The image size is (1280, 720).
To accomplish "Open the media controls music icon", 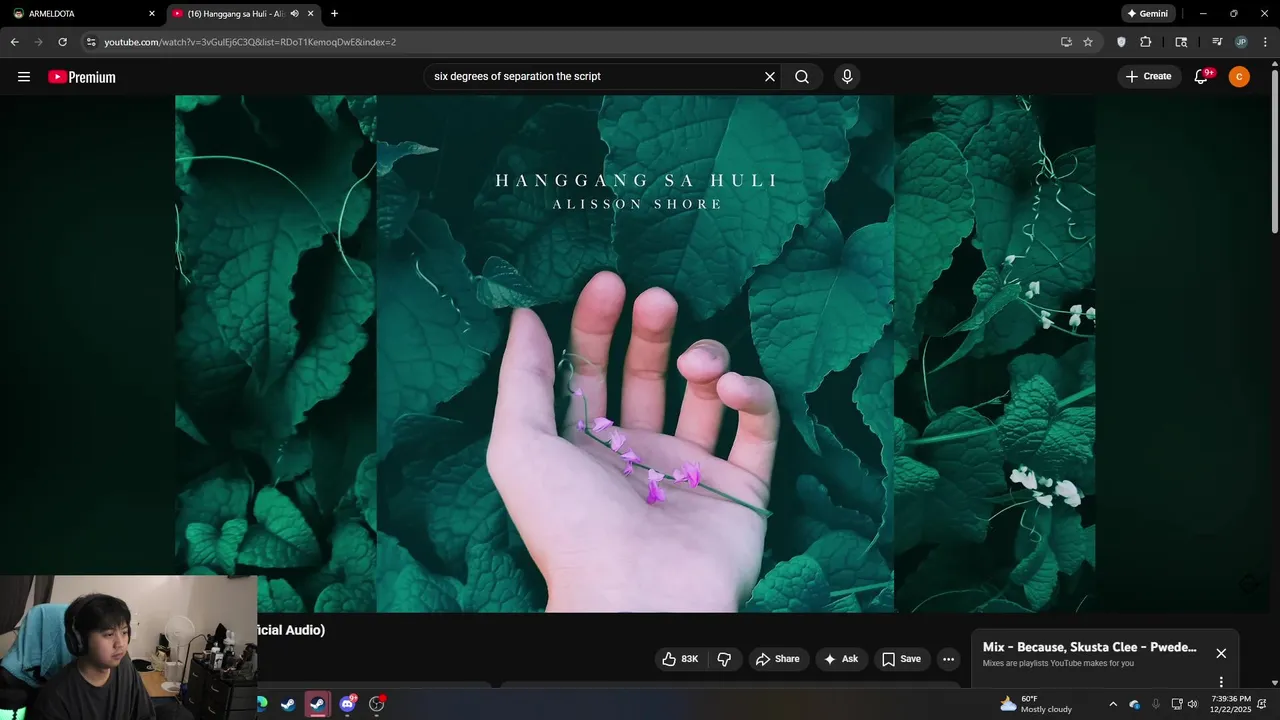I will tap(1217, 42).
